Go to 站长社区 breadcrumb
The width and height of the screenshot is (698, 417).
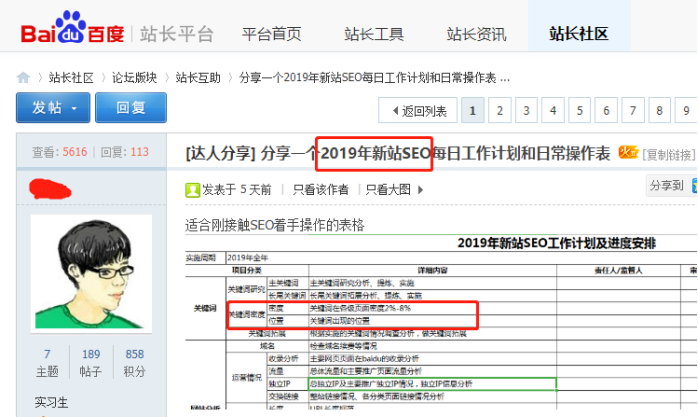coord(71,78)
